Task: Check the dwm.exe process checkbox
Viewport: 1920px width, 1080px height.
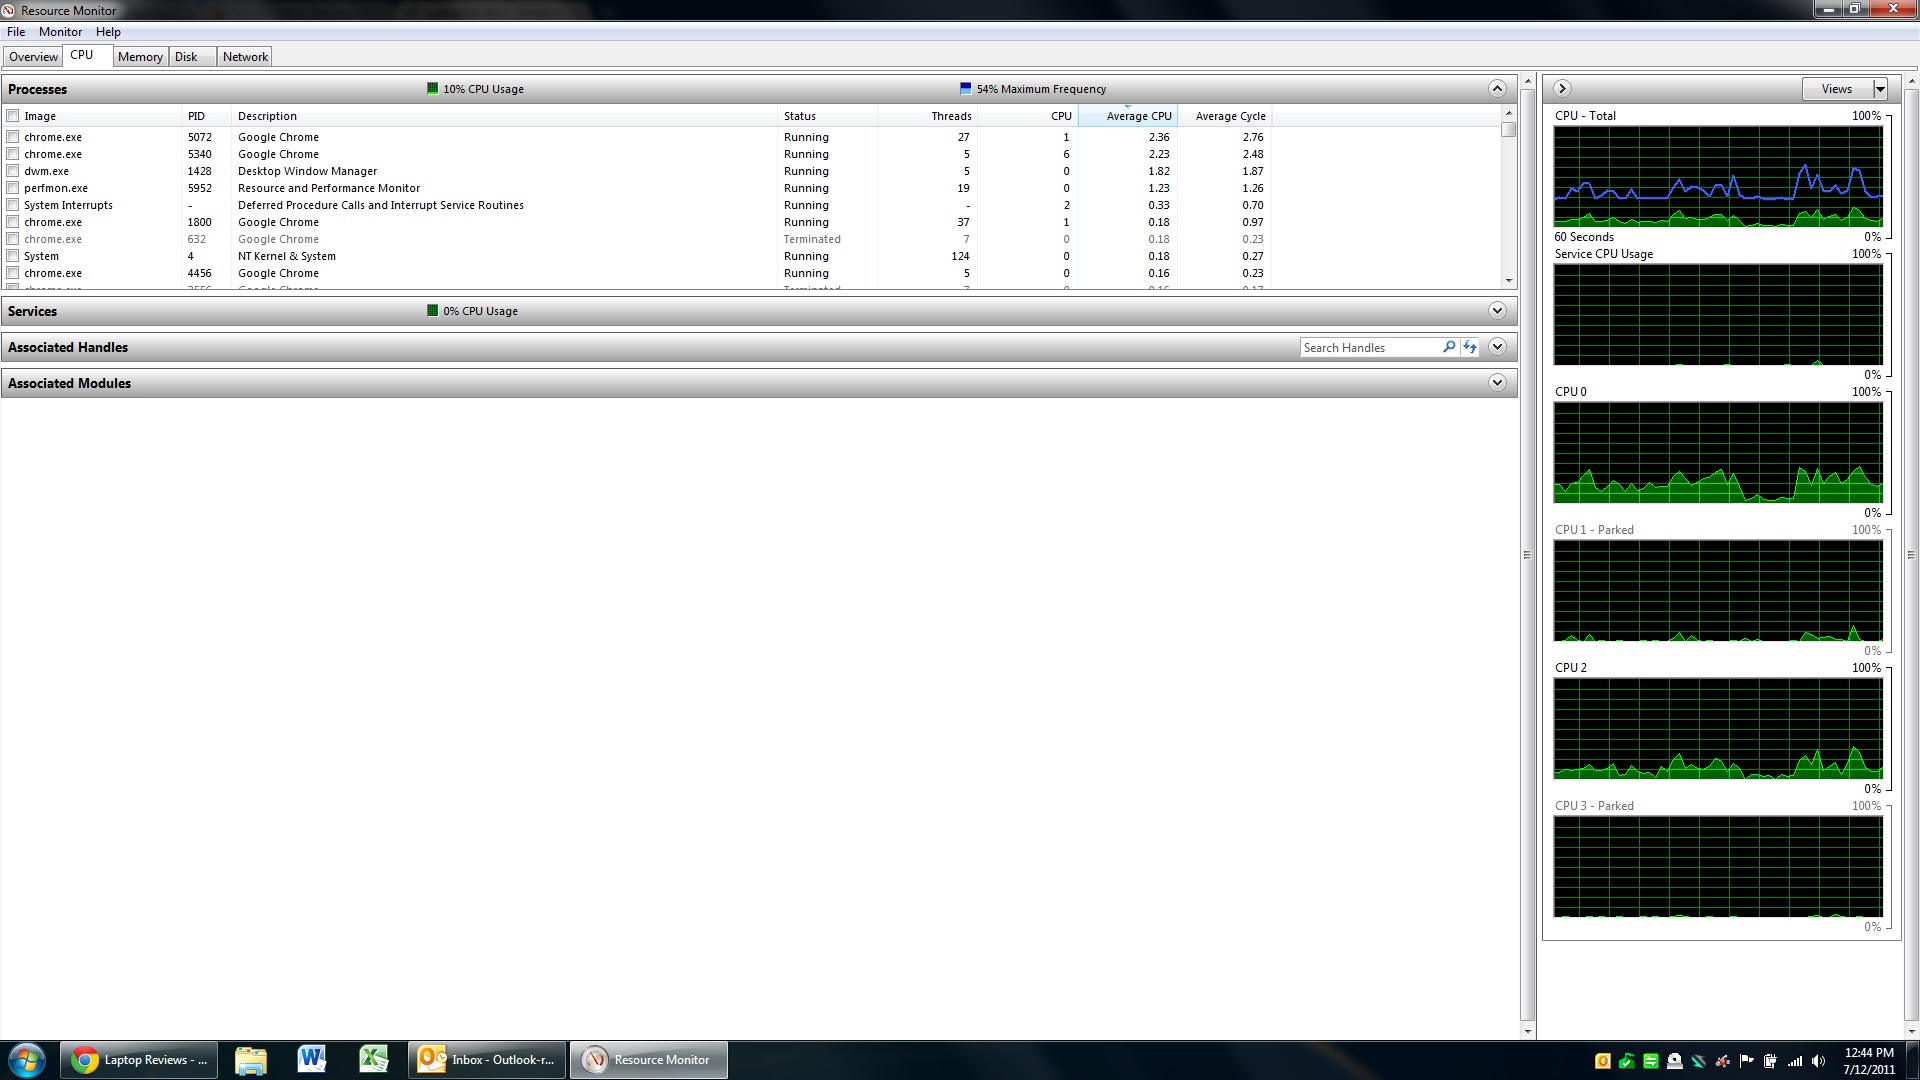Action: [x=13, y=171]
